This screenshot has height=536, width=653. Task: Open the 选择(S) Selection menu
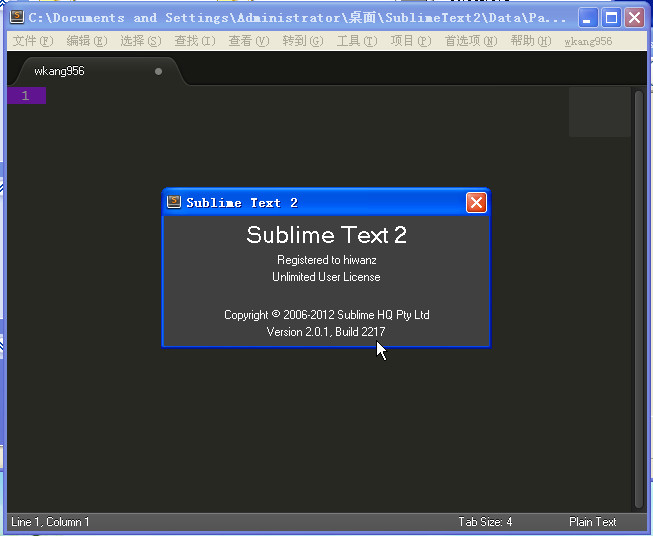[140, 41]
